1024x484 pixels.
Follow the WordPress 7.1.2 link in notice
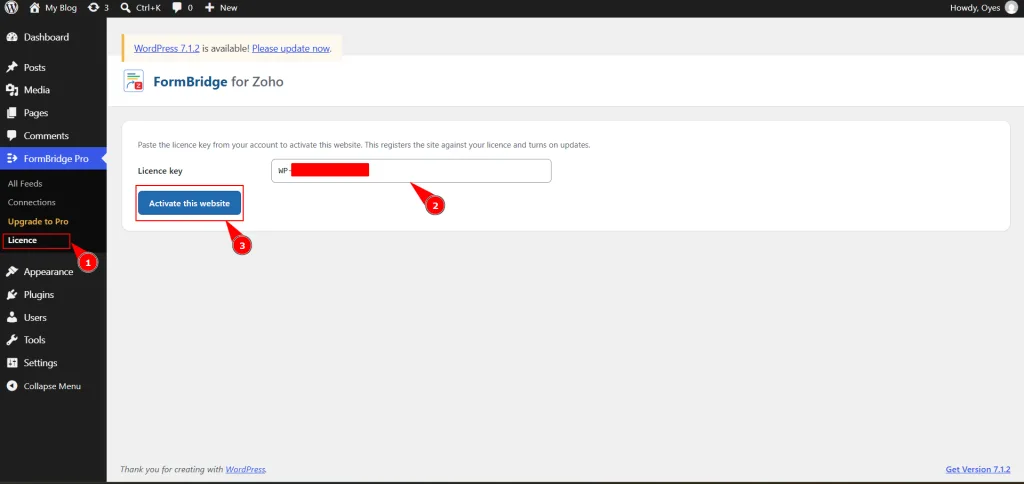167,48
